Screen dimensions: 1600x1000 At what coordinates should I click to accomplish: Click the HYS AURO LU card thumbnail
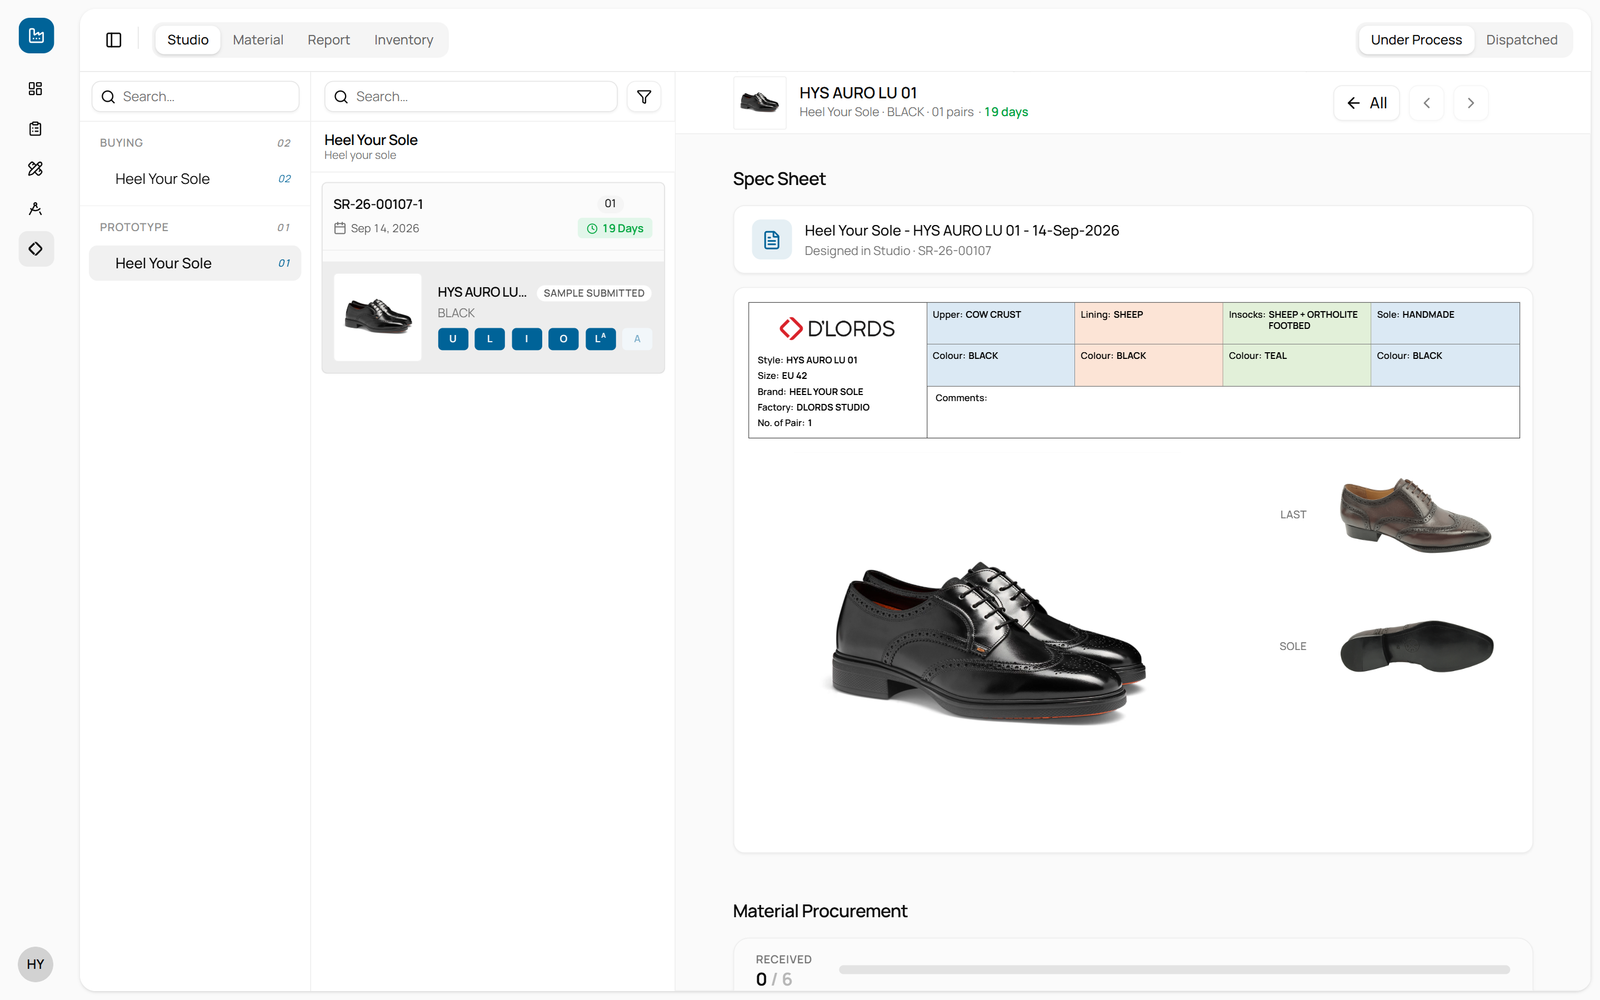coord(378,317)
